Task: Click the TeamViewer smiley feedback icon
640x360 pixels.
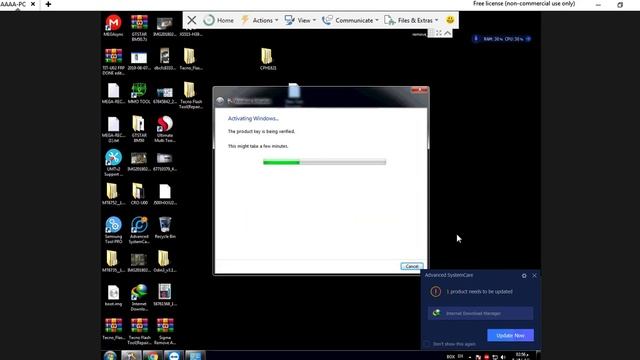Action: [450, 20]
